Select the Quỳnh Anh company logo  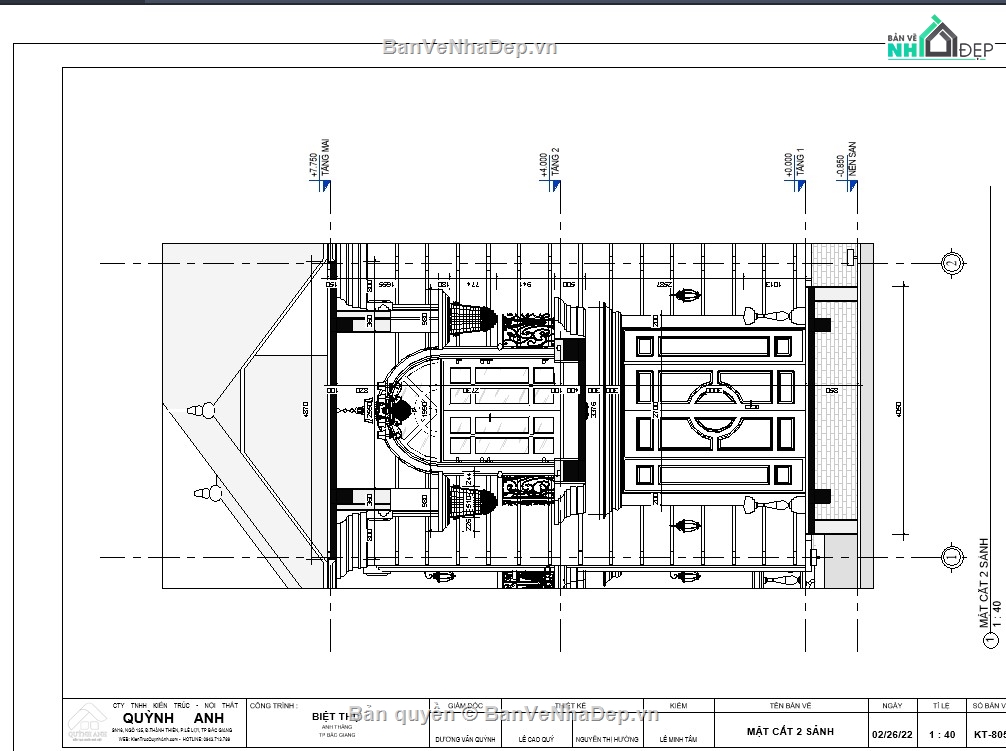pos(88,723)
